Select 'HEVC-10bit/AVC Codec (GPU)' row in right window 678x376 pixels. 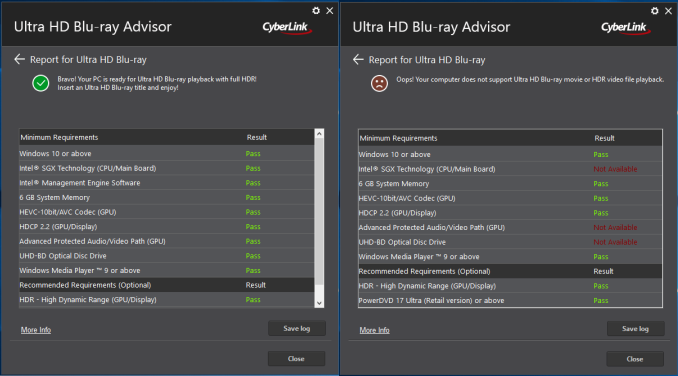point(510,198)
